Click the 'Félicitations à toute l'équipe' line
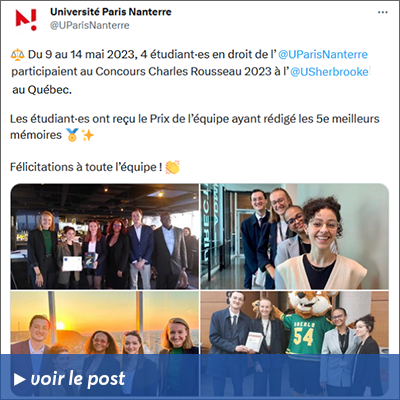This screenshot has width=400, height=400. [x=86, y=167]
